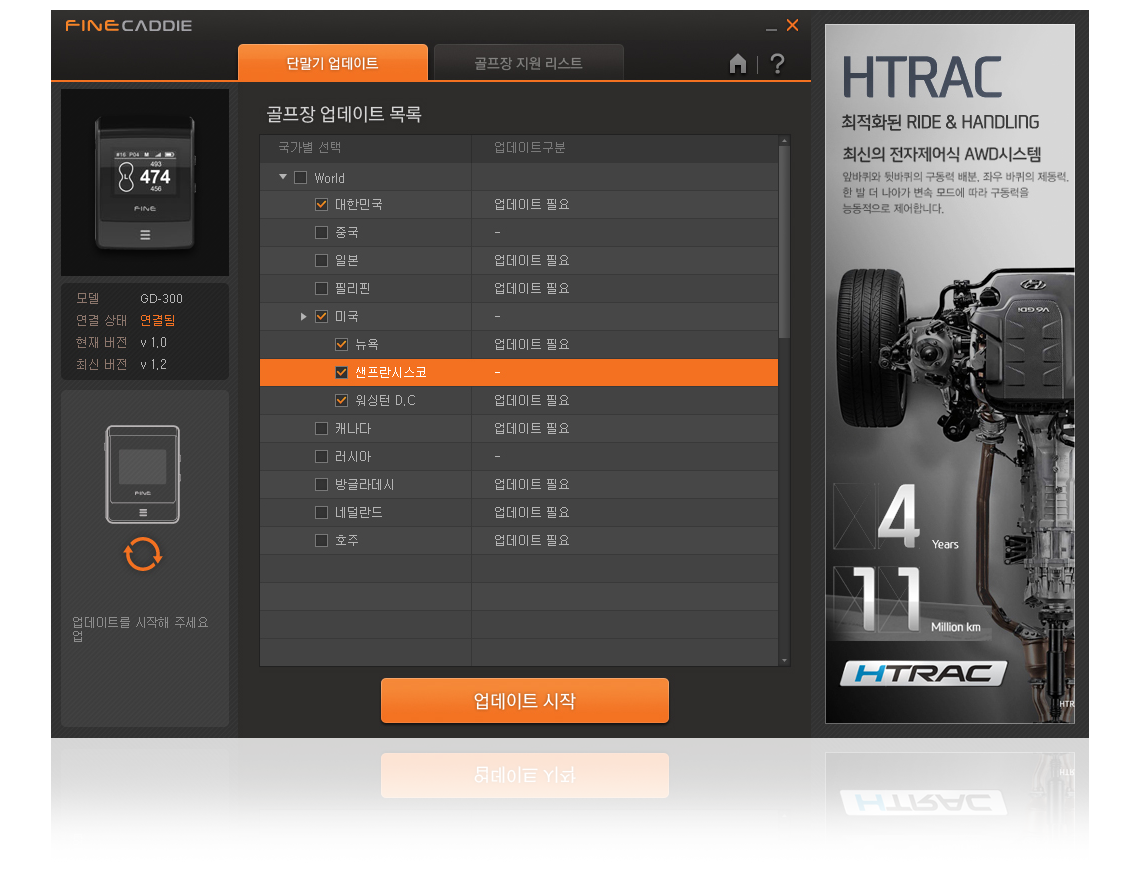The height and width of the screenshot is (888, 1140).
Task: Click the list scrollbar down arrow
Action: tap(784, 660)
